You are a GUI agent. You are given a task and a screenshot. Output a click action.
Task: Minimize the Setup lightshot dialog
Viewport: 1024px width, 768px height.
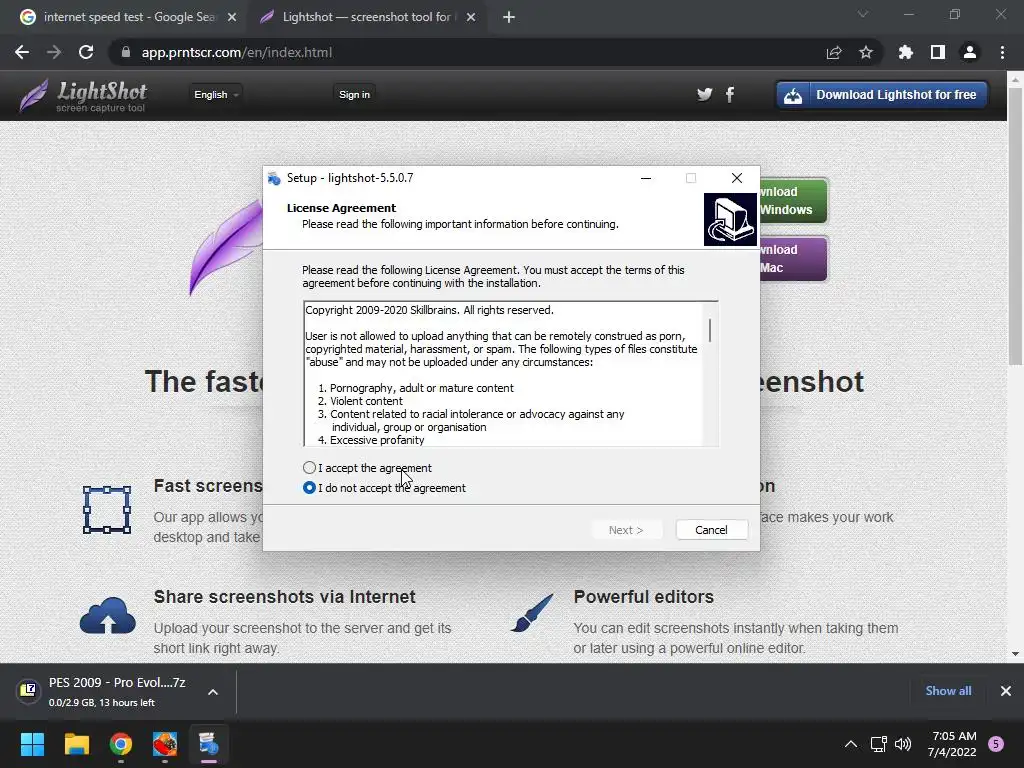click(x=646, y=178)
